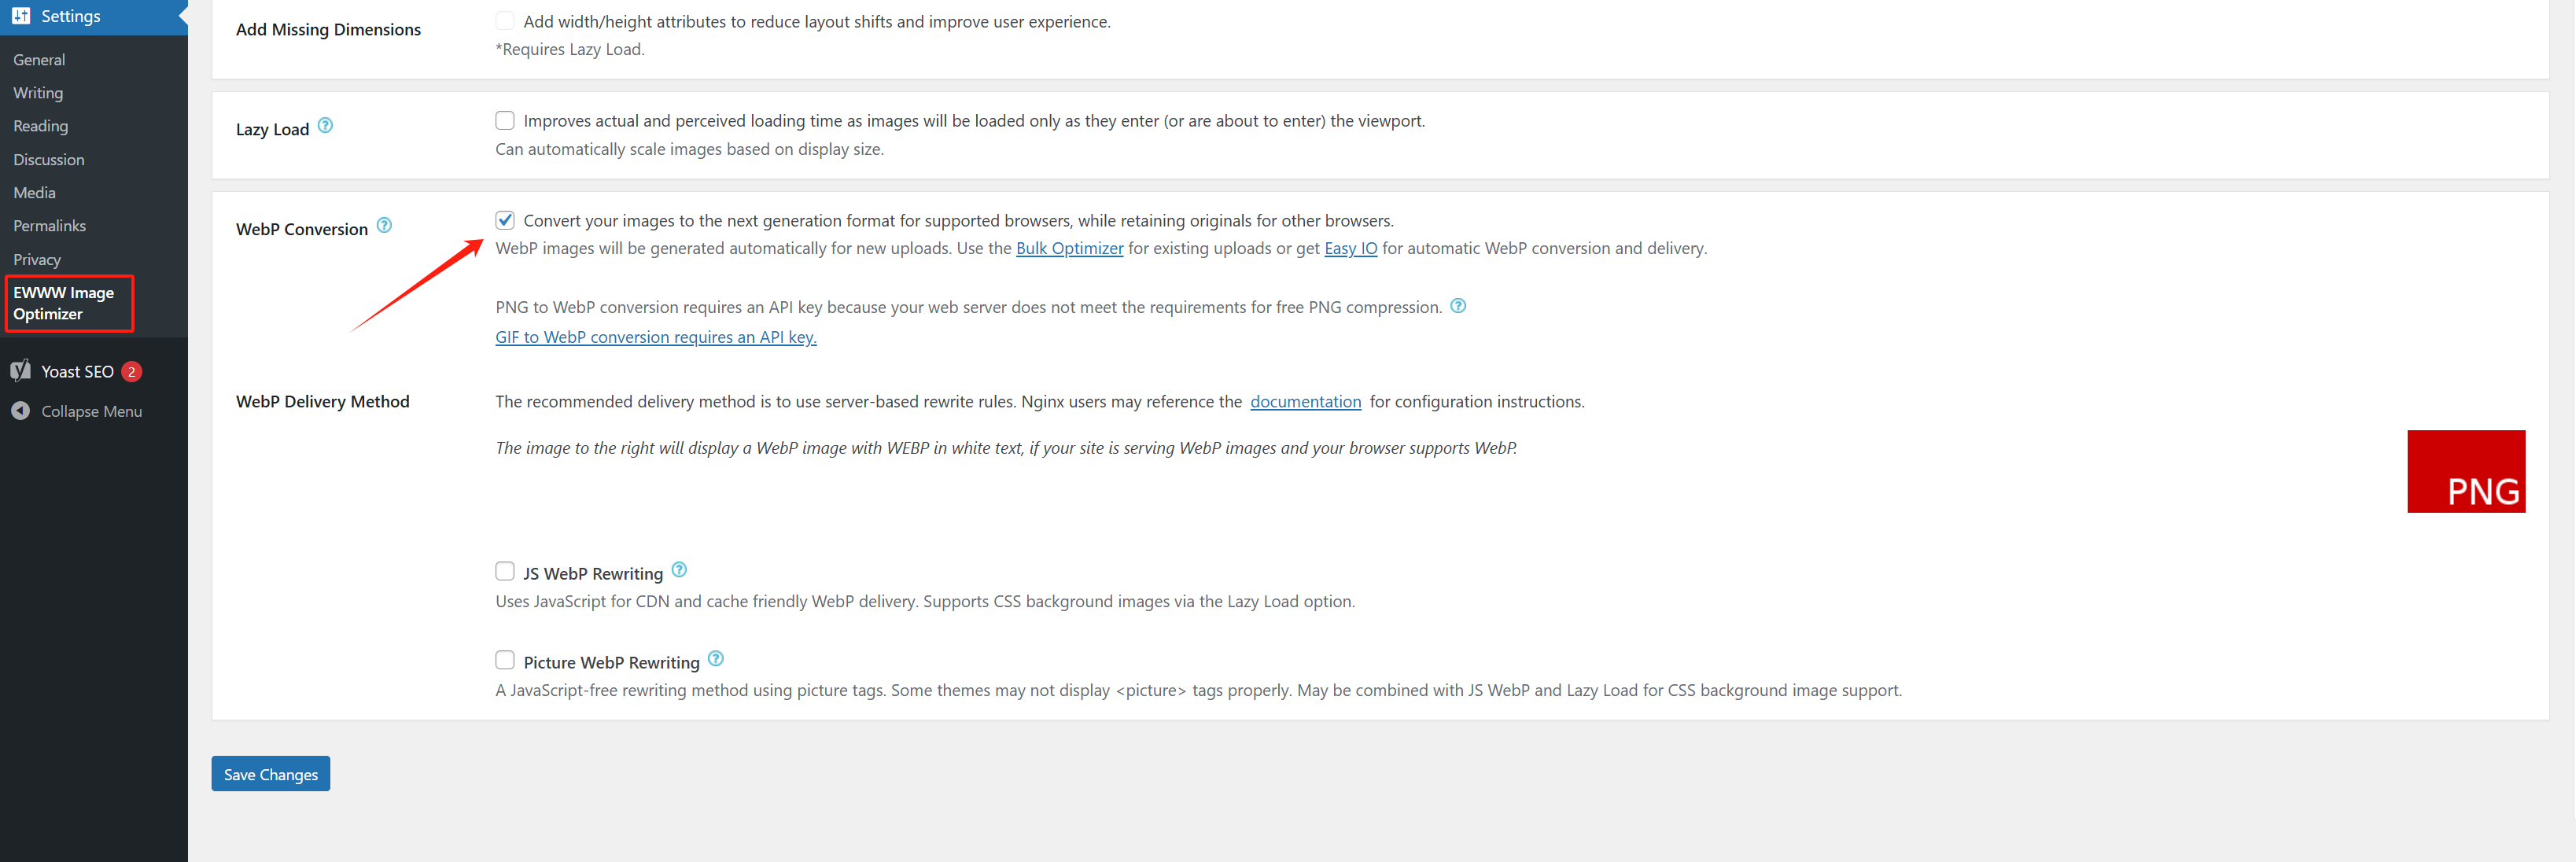2576x862 pixels.
Task: Uncheck the WebP Conversion checkbox
Action: (505, 220)
